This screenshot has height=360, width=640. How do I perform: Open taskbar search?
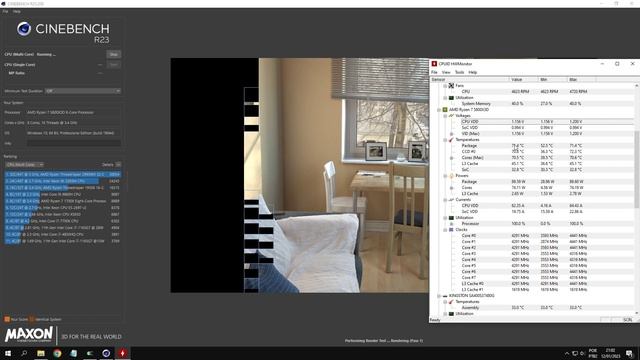(24, 353)
